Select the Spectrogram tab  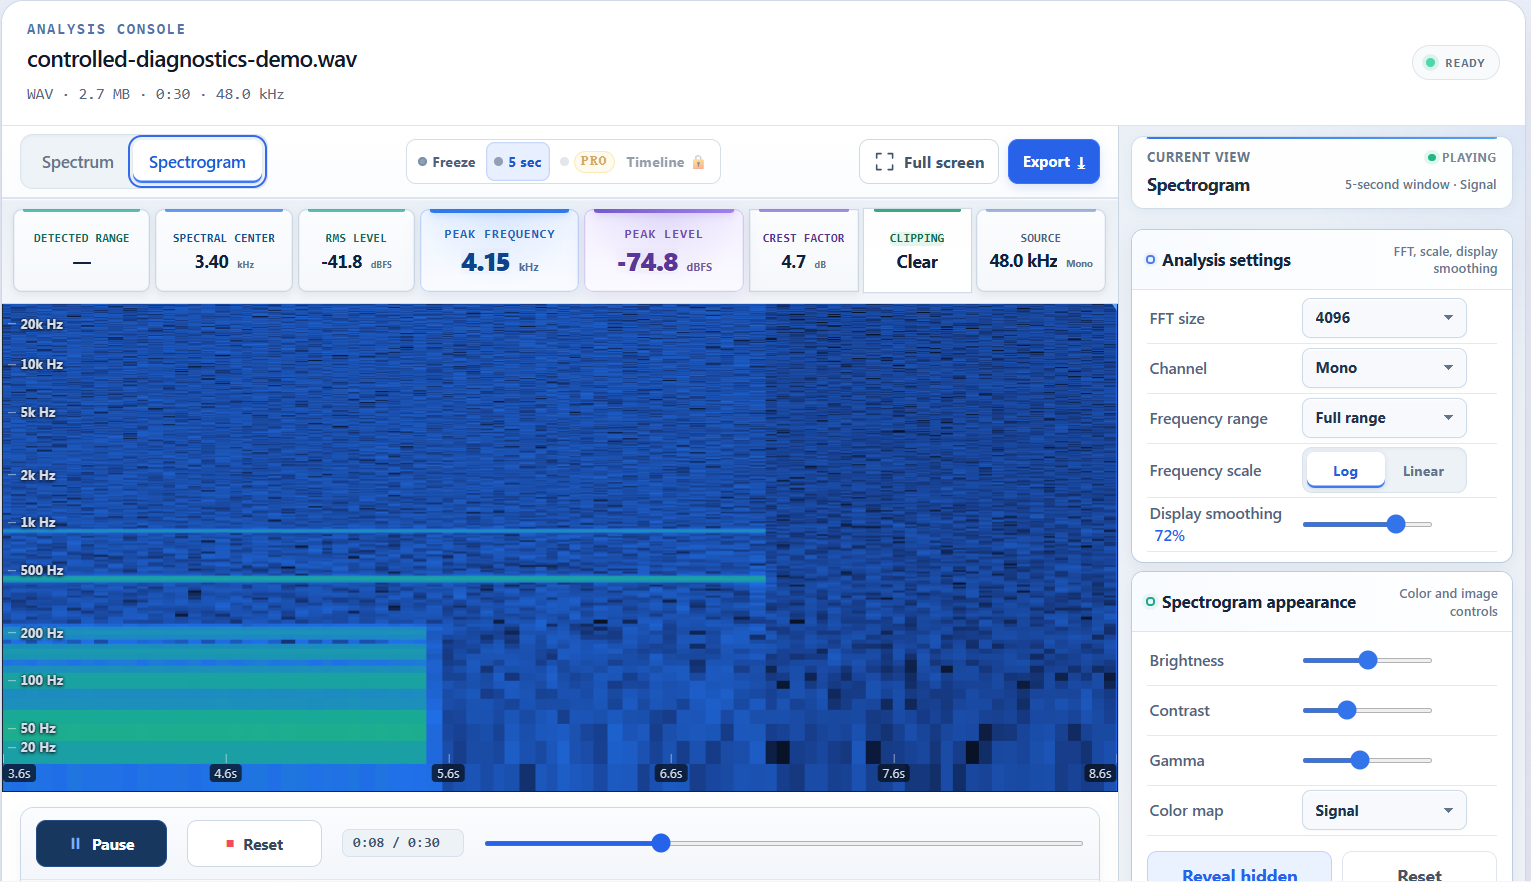[197, 162]
